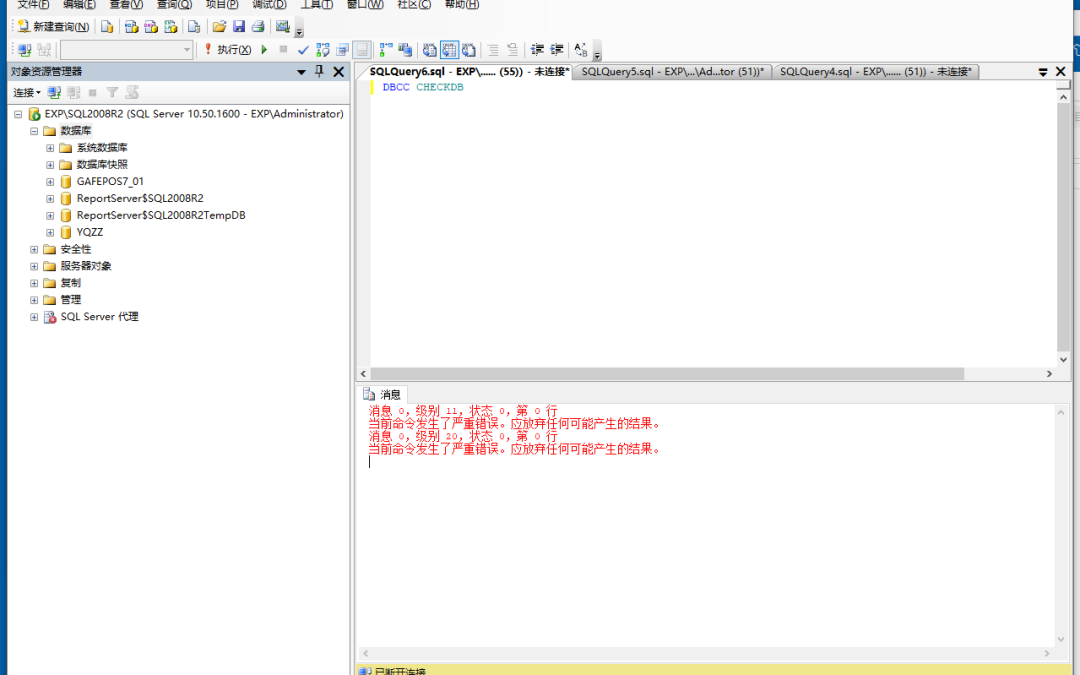Expand the GAFEPOS7_01 database node
Image resolution: width=1080 pixels, height=675 pixels.
(x=50, y=182)
